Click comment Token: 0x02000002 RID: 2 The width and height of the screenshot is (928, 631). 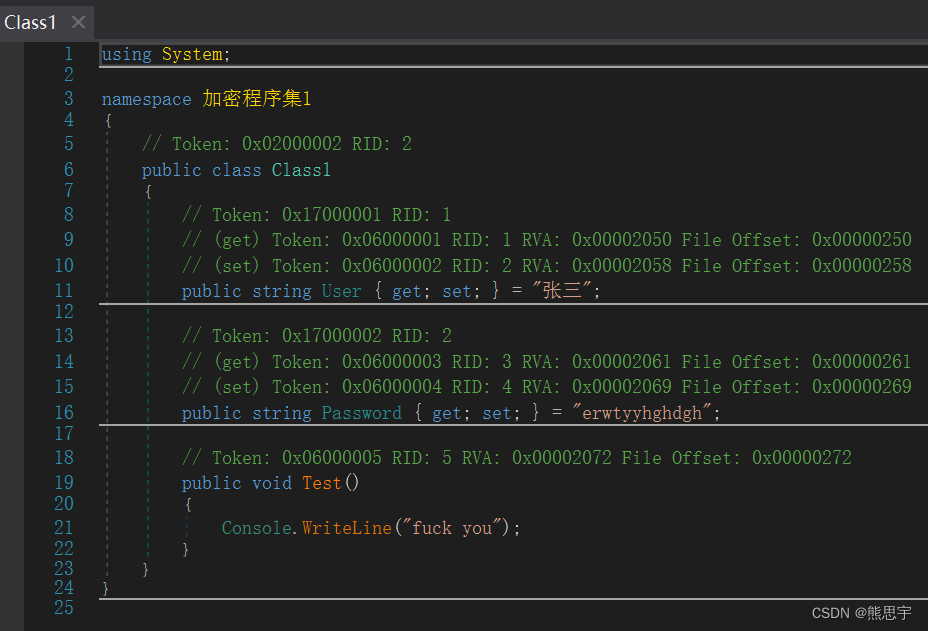point(276,144)
